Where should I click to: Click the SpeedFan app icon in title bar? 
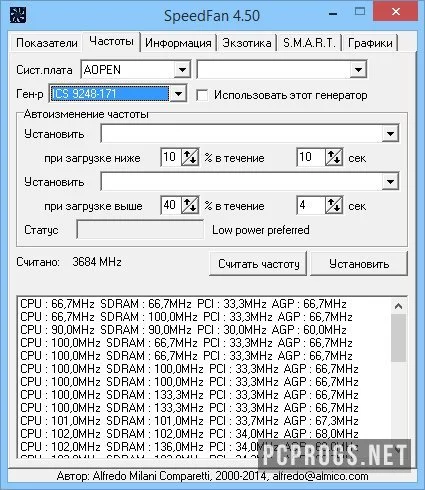click(18, 15)
